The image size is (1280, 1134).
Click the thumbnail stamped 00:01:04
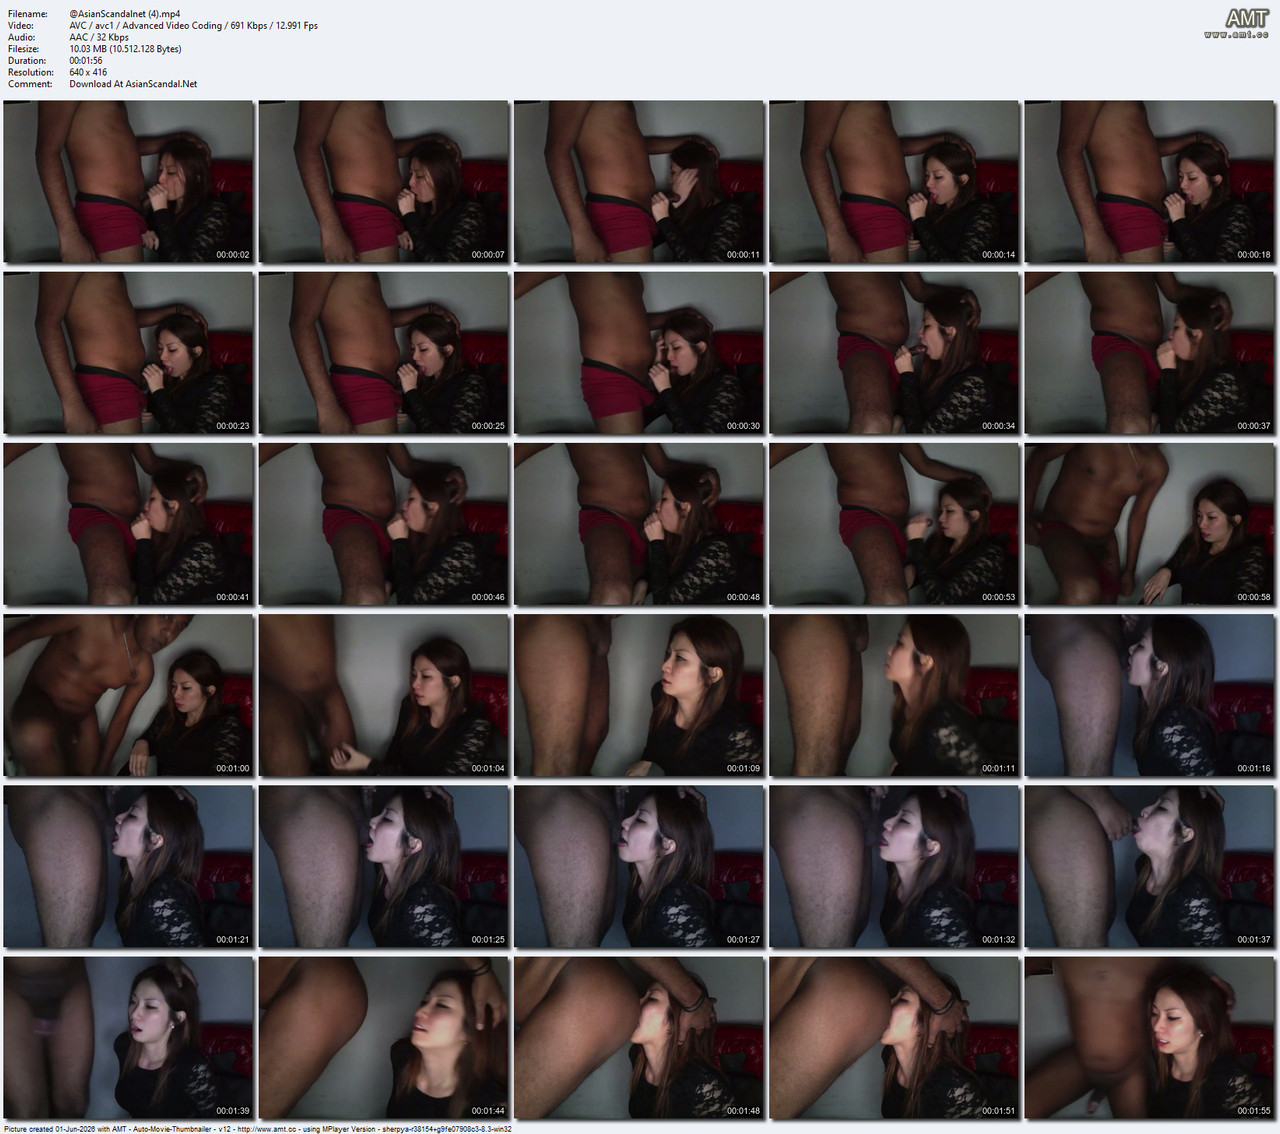384,695
